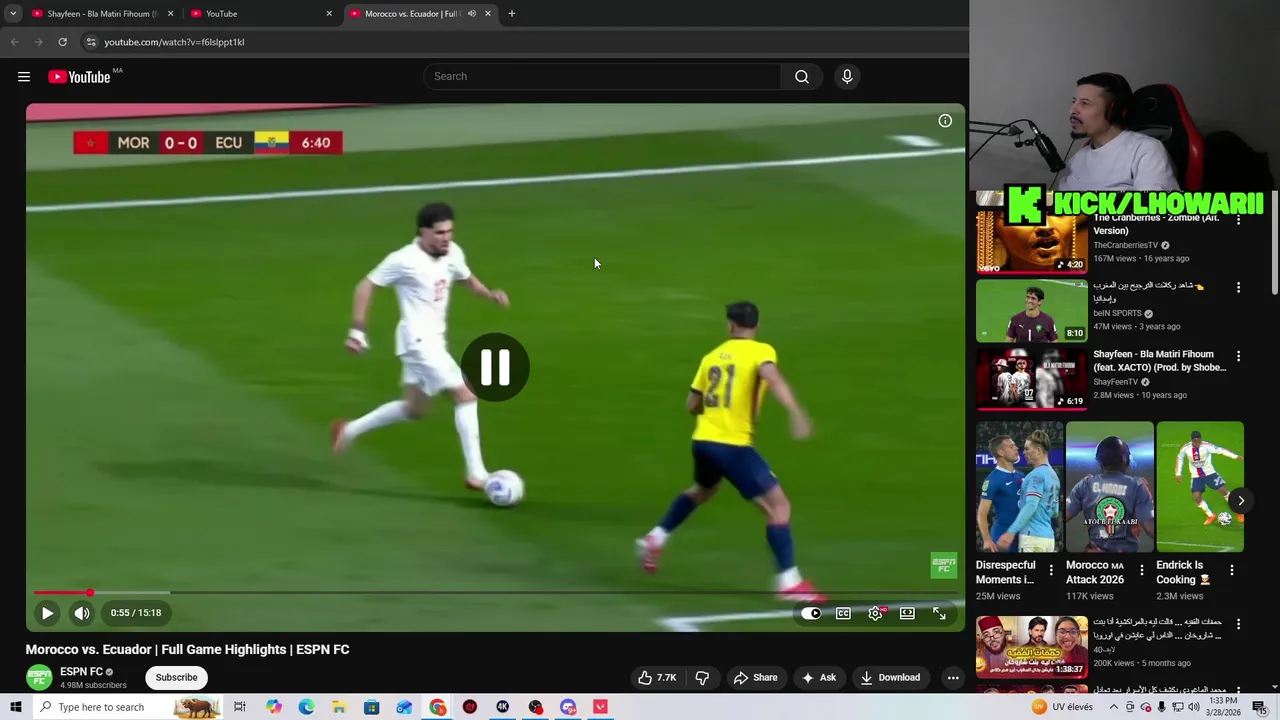Open the 4K app on taskbar
Image resolution: width=1280 pixels, height=720 pixels.
(503, 707)
